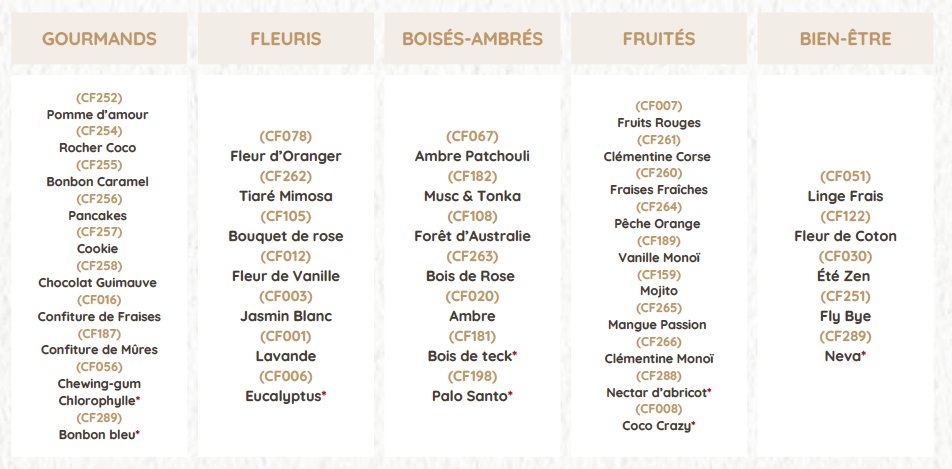This screenshot has height=469, width=952.
Task: Select Linge Frais scent
Action: [845, 196]
